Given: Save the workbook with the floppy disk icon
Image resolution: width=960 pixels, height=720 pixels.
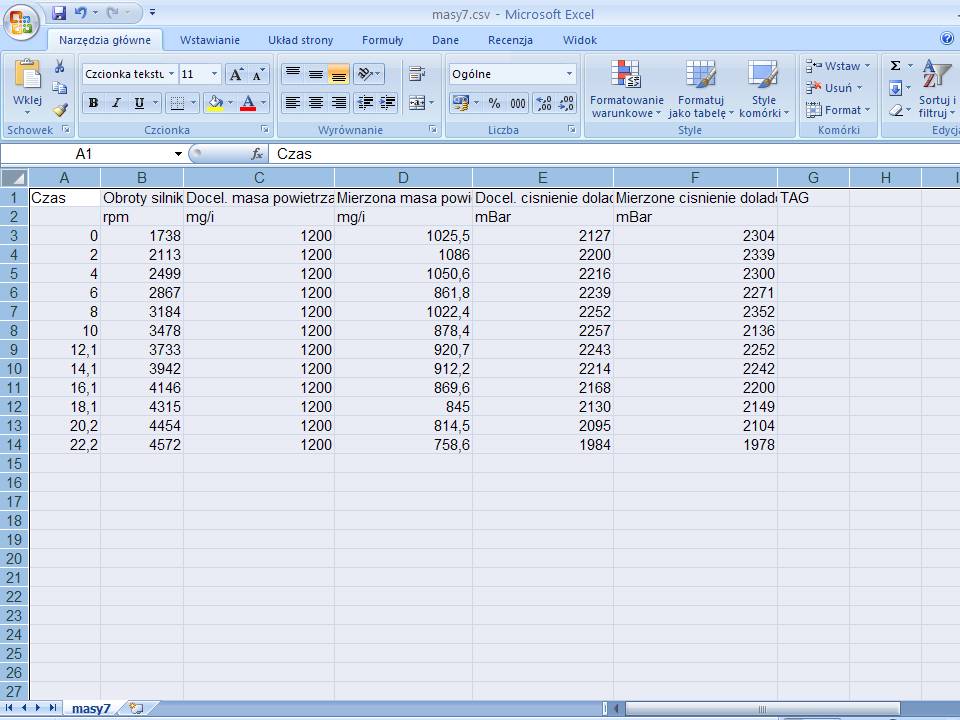Looking at the screenshot, I should click(x=59, y=13).
